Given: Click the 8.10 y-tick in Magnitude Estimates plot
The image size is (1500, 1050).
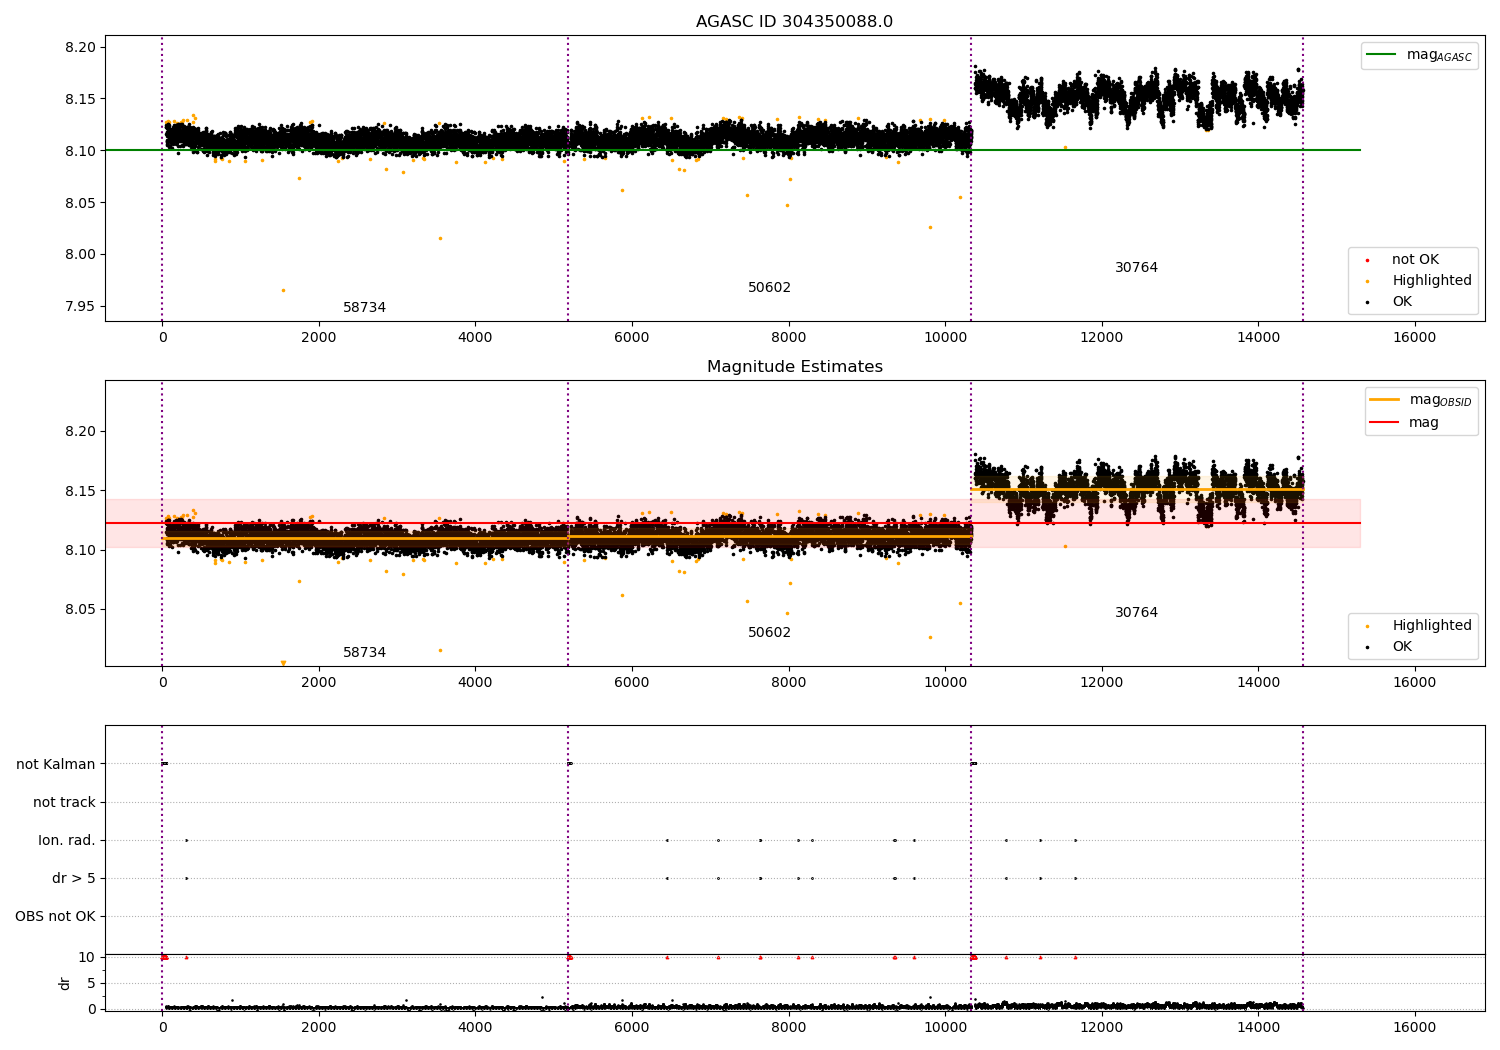Looking at the screenshot, I should (x=79, y=550).
